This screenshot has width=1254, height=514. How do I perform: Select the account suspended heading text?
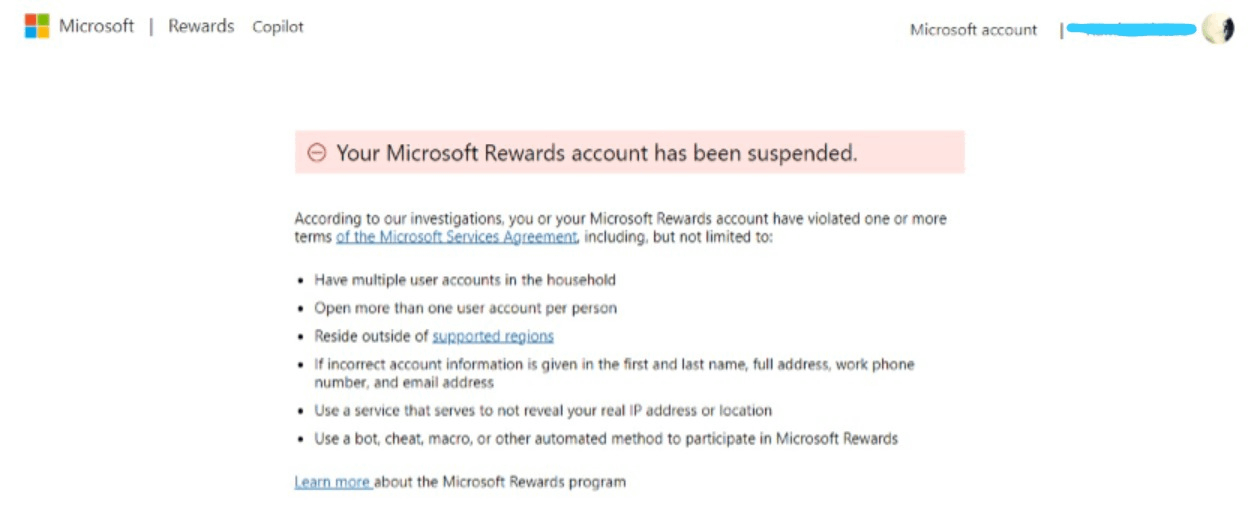(597, 153)
